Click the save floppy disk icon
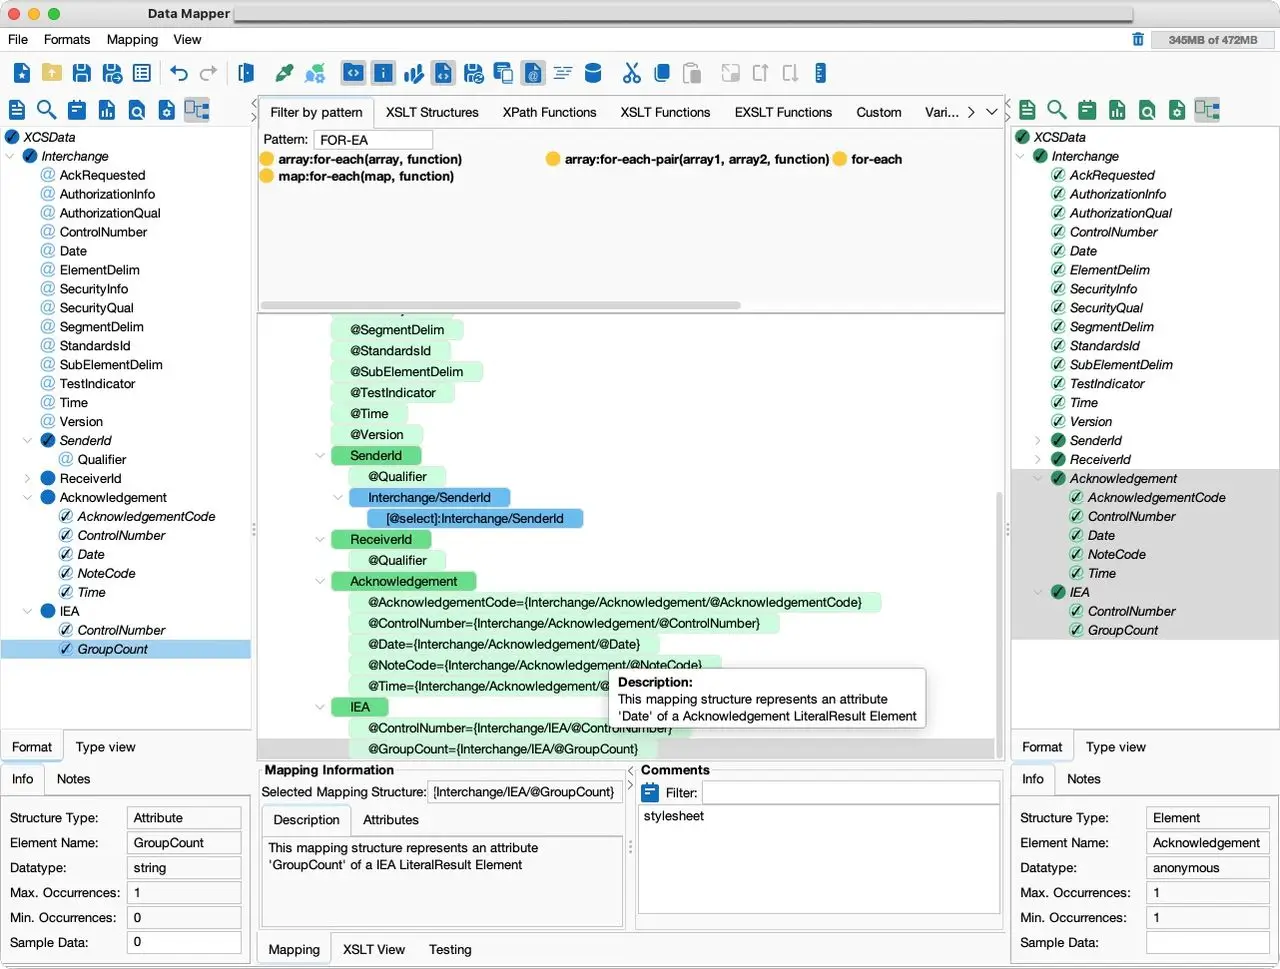 click(82, 73)
